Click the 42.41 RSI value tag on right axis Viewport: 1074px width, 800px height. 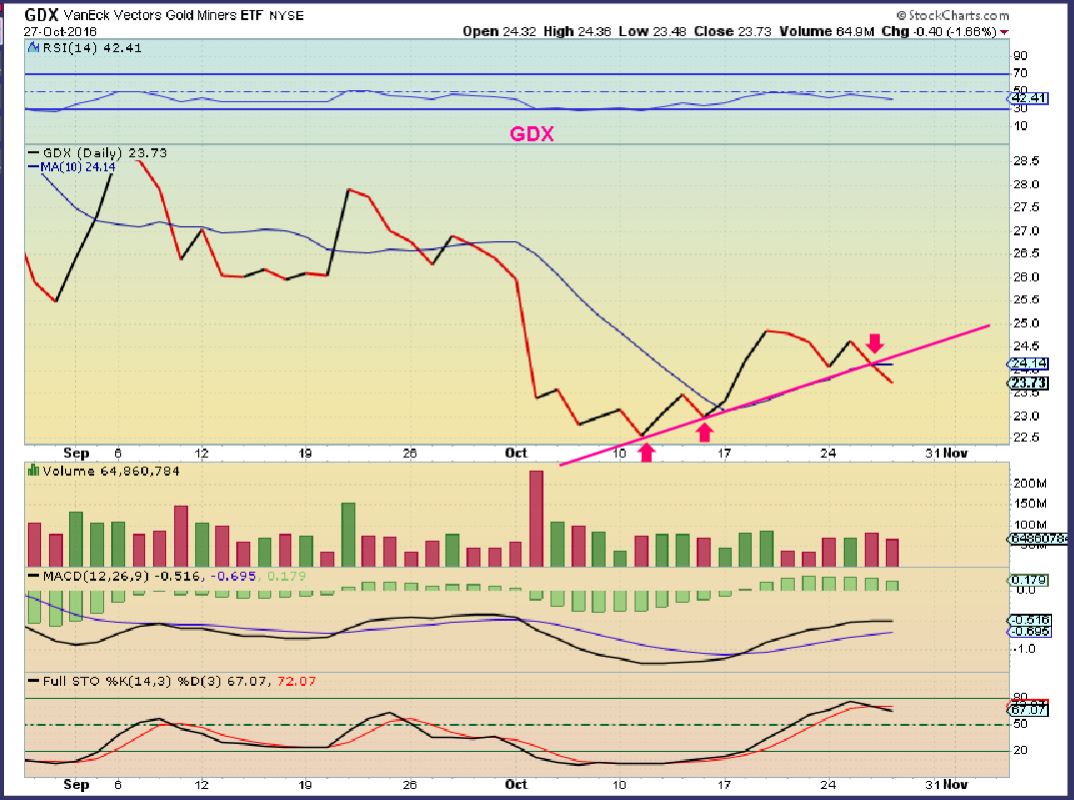click(1028, 98)
